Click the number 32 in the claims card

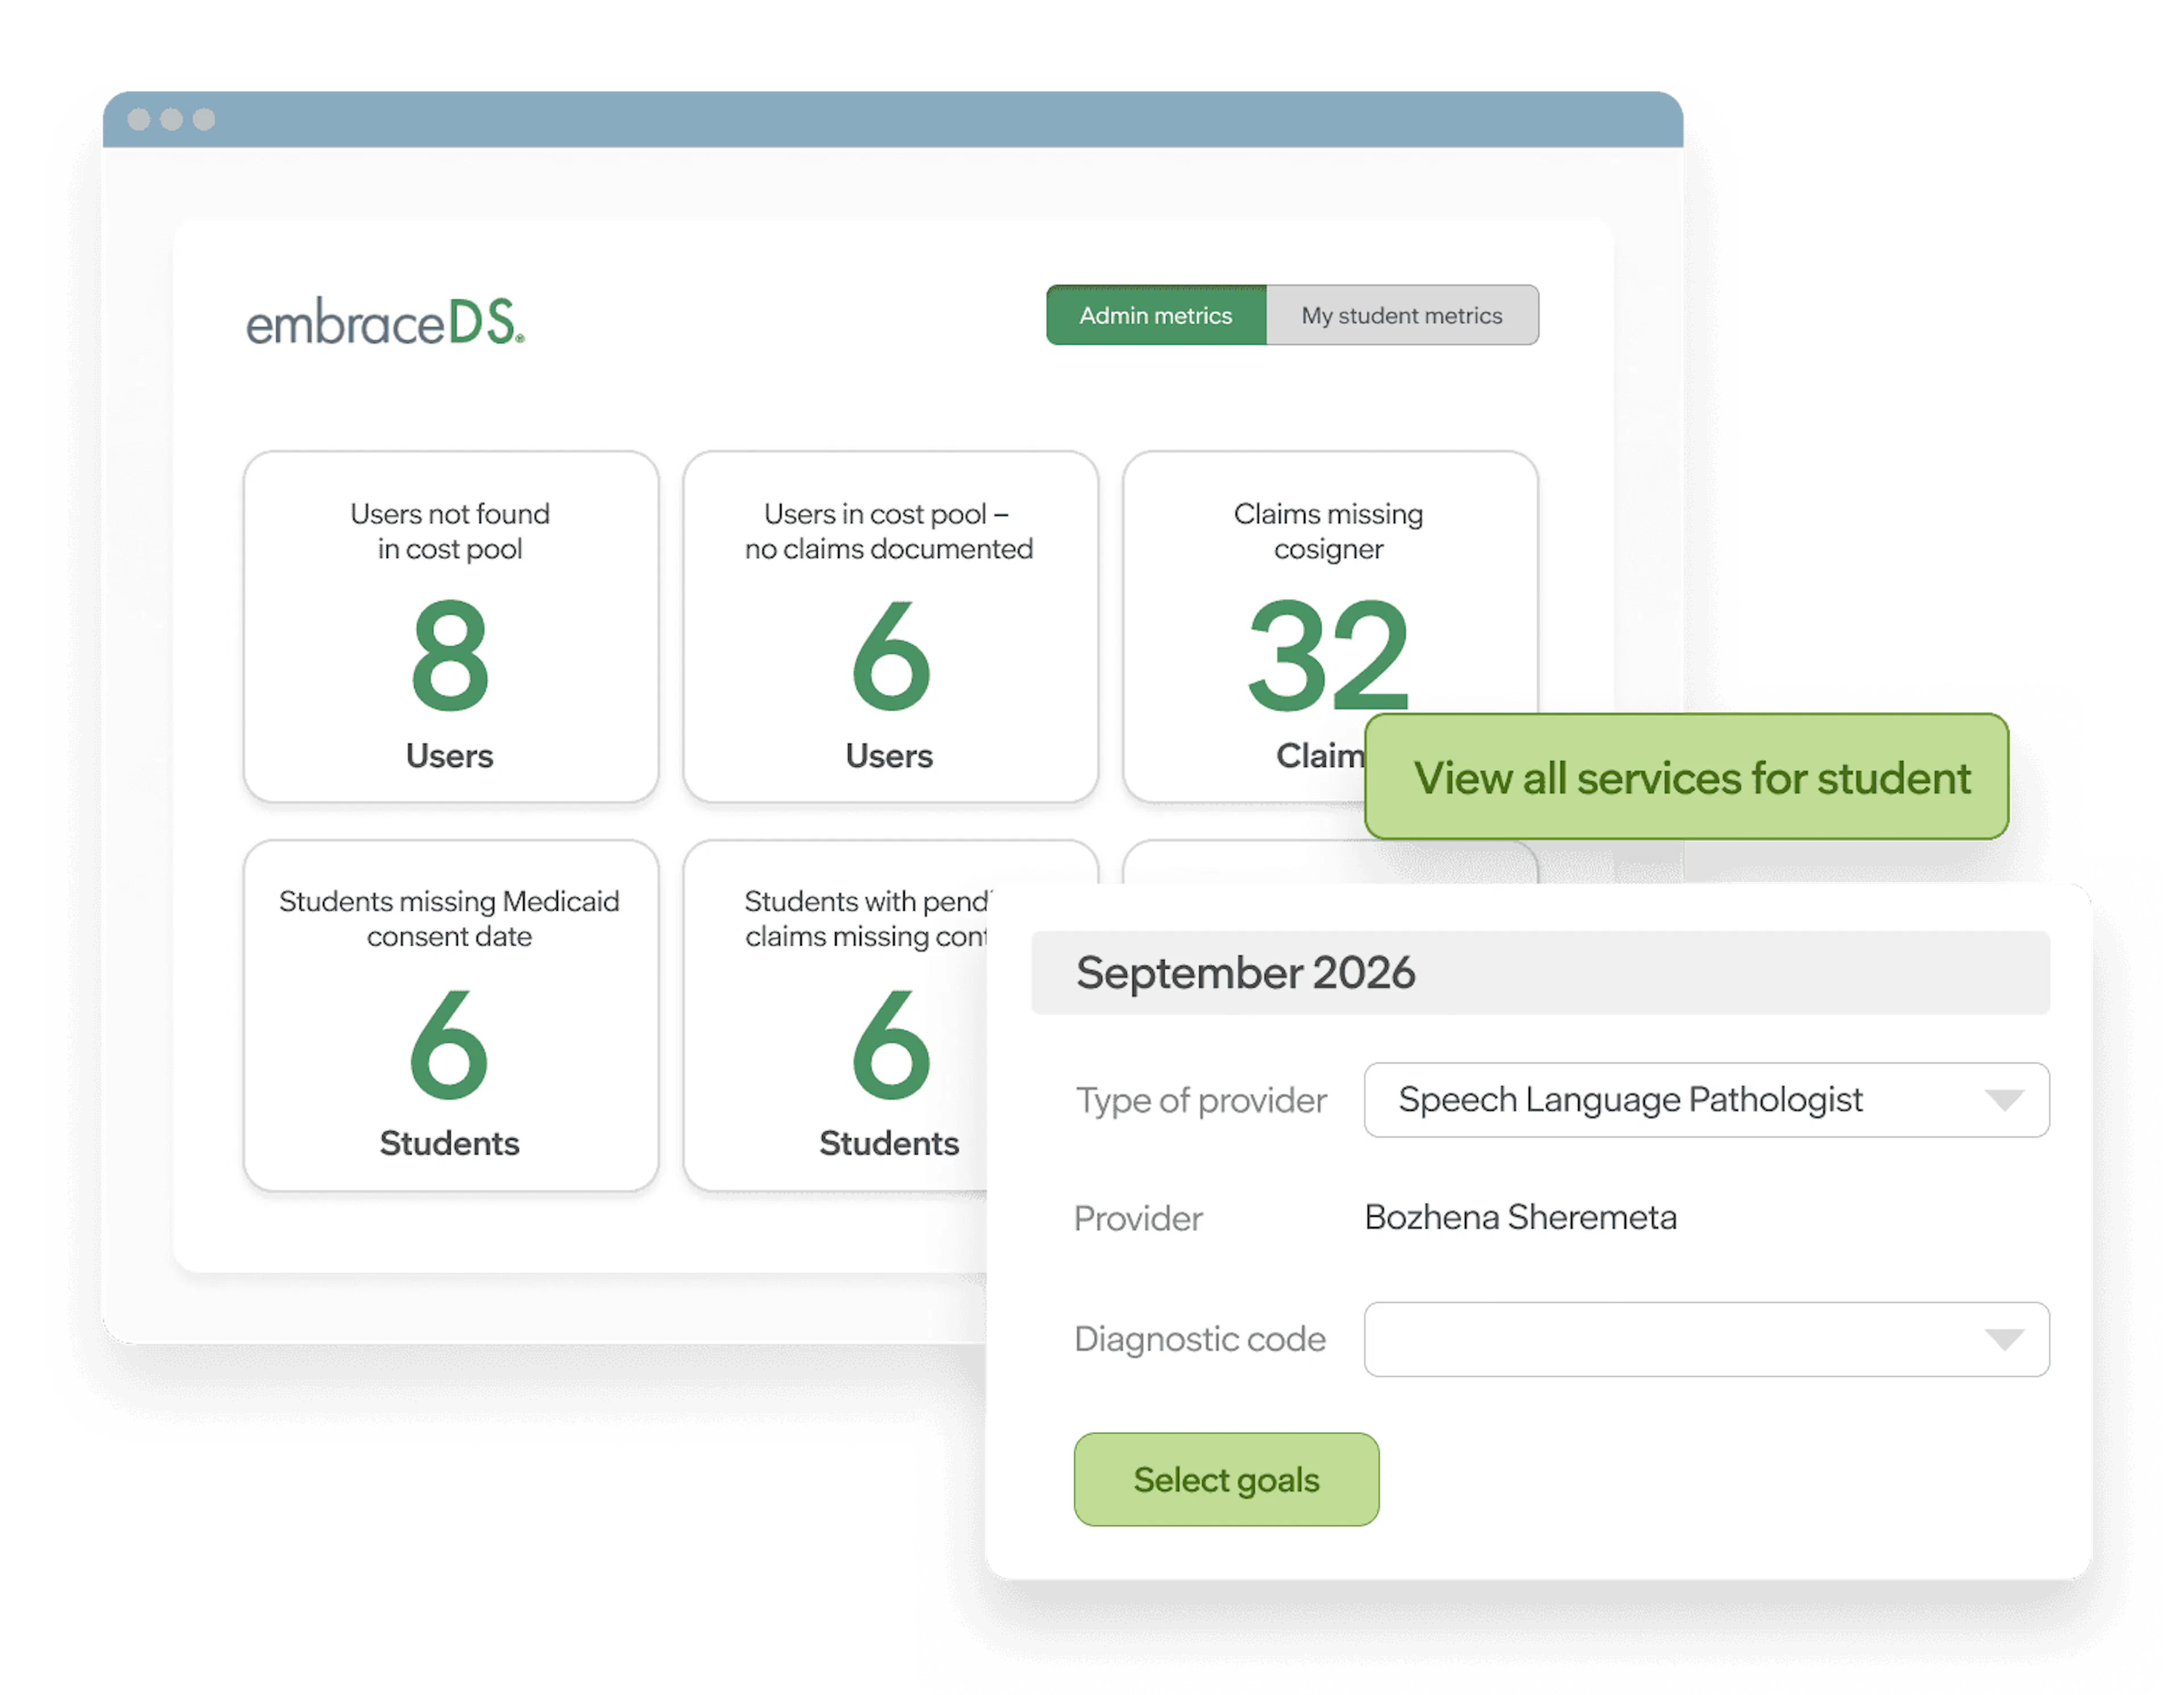click(1329, 655)
